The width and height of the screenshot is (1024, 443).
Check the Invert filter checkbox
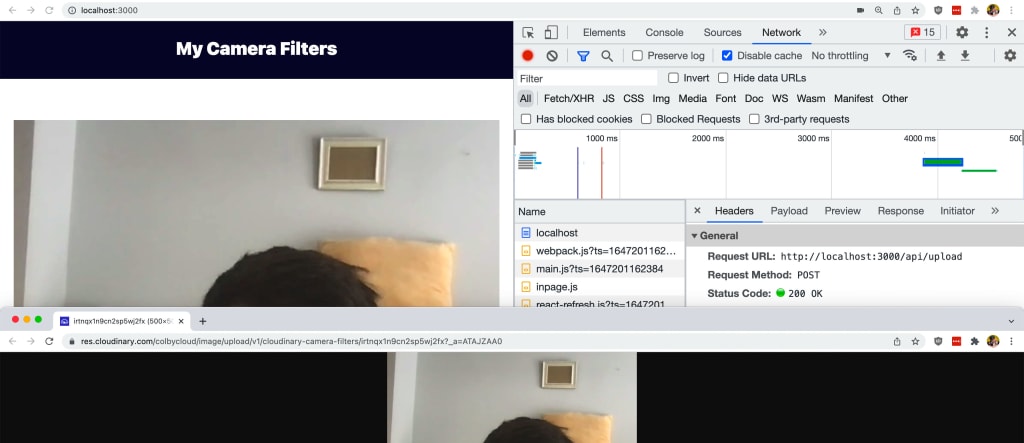click(673, 78)
